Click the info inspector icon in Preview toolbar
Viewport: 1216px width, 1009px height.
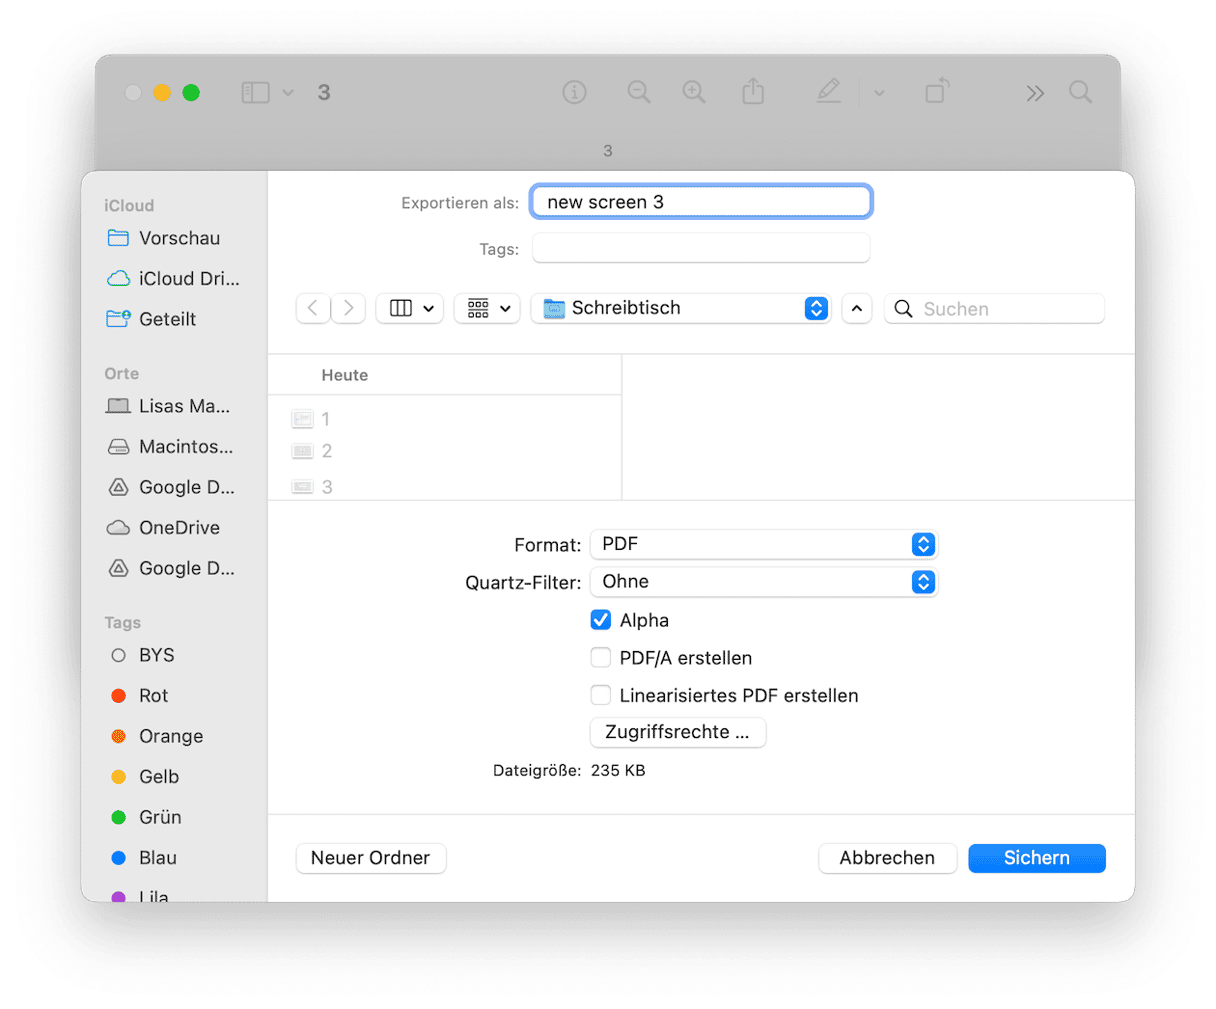[x=574, y=93]
